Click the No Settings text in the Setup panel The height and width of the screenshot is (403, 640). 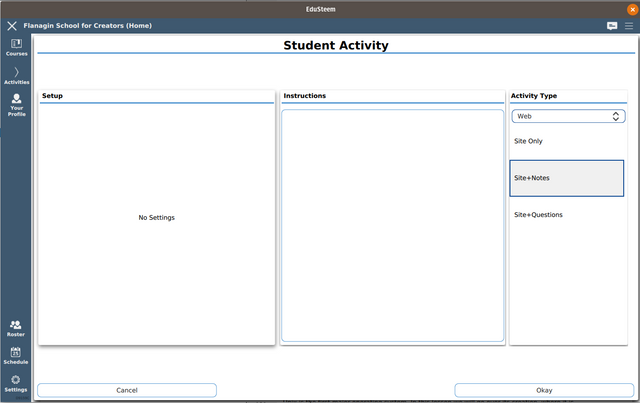156,218
